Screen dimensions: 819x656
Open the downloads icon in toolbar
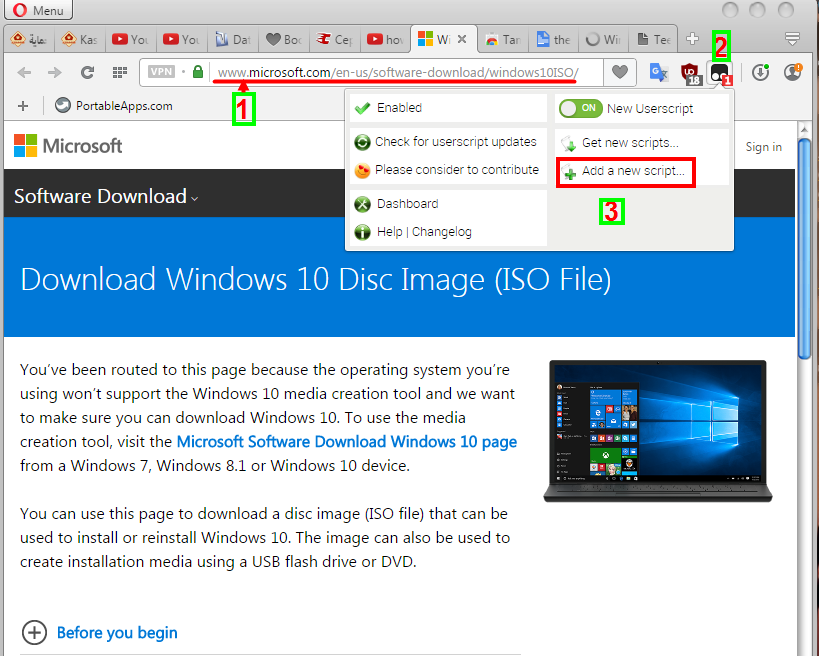760,72
